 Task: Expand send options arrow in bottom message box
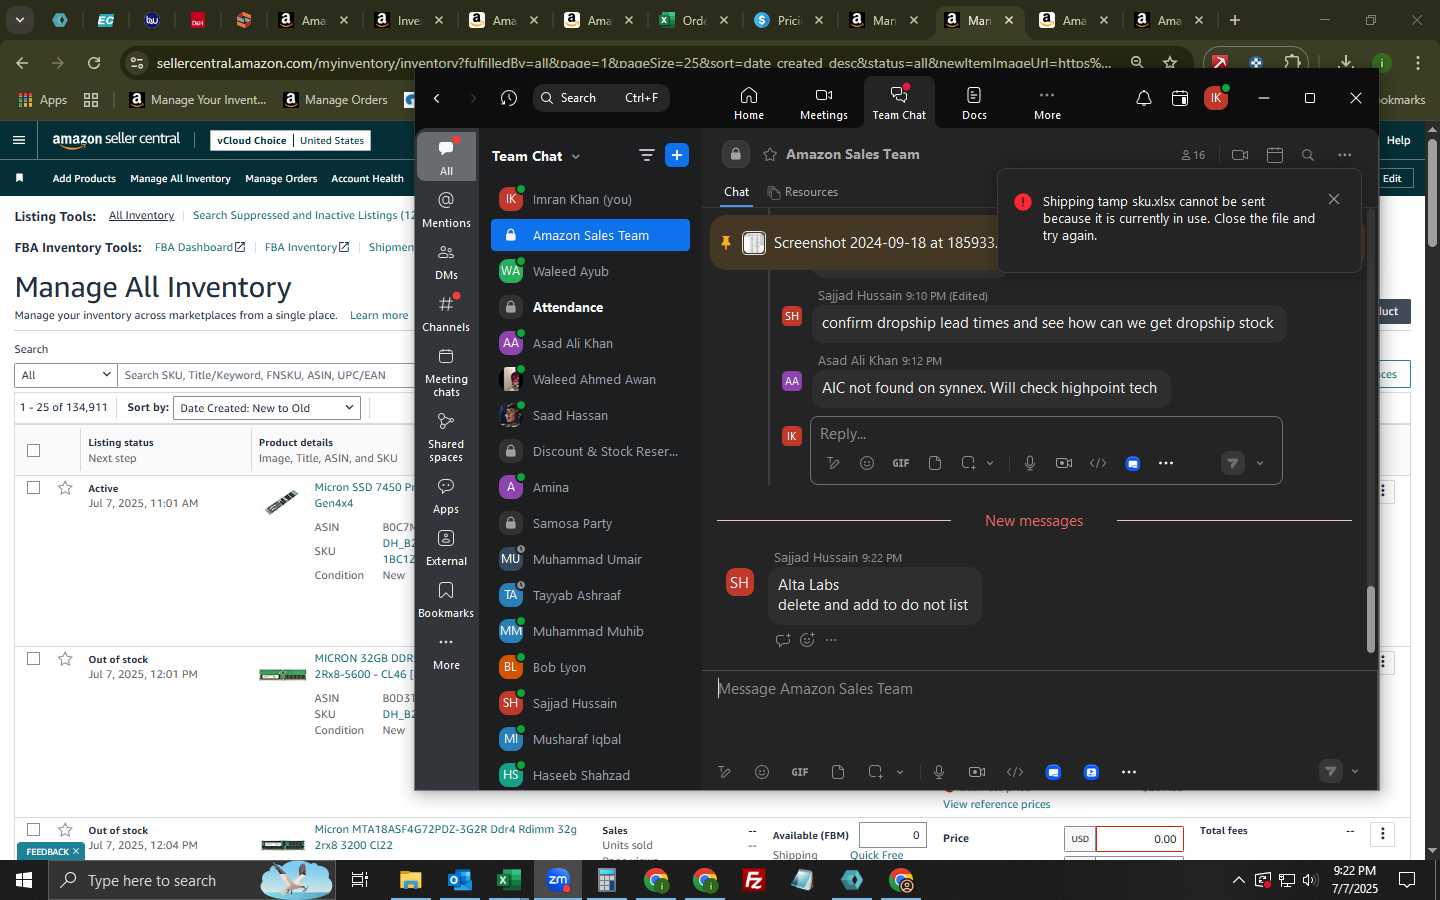tap(1355, 771)
